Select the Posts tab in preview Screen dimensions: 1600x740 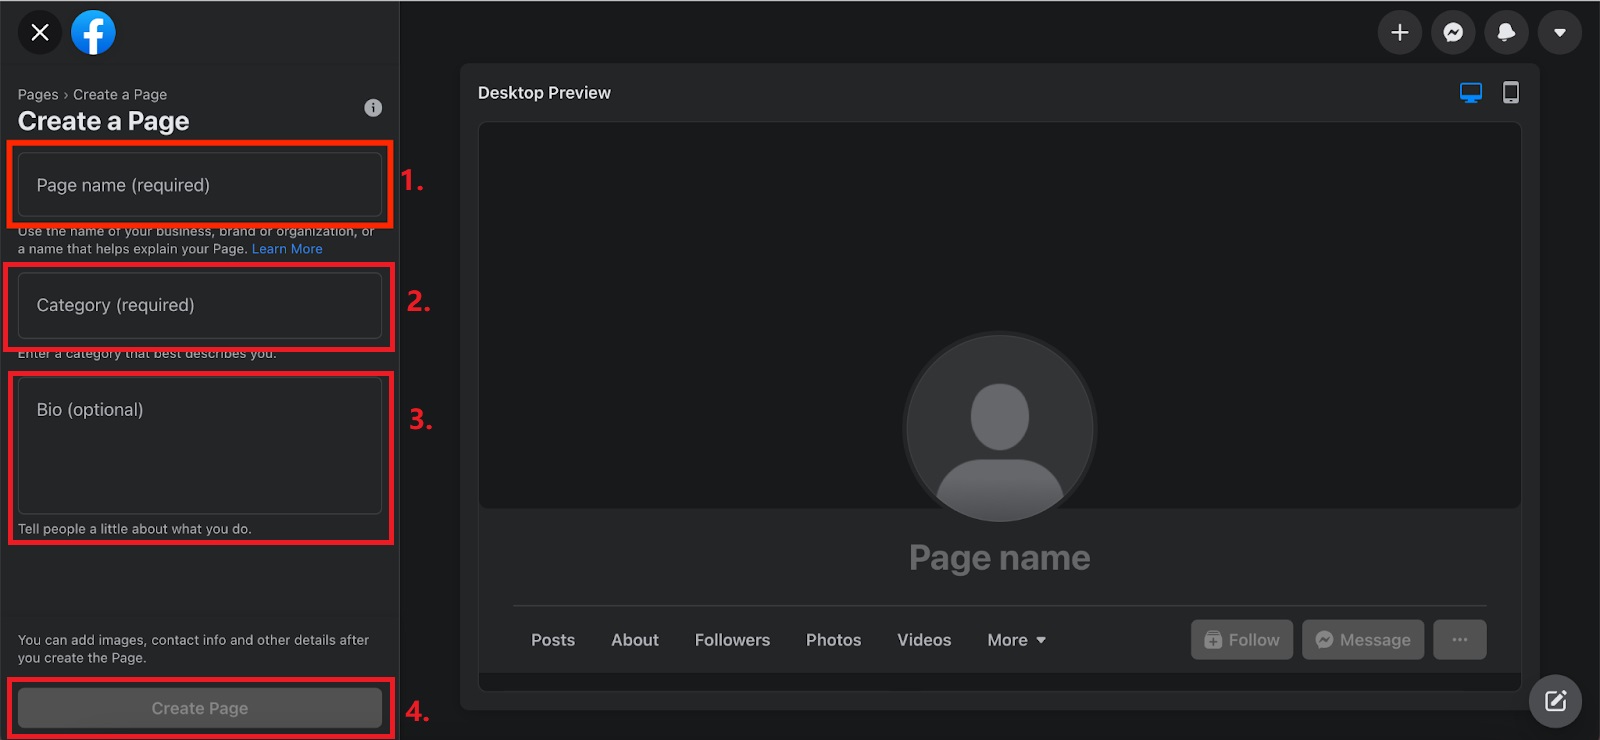[553, 640]
